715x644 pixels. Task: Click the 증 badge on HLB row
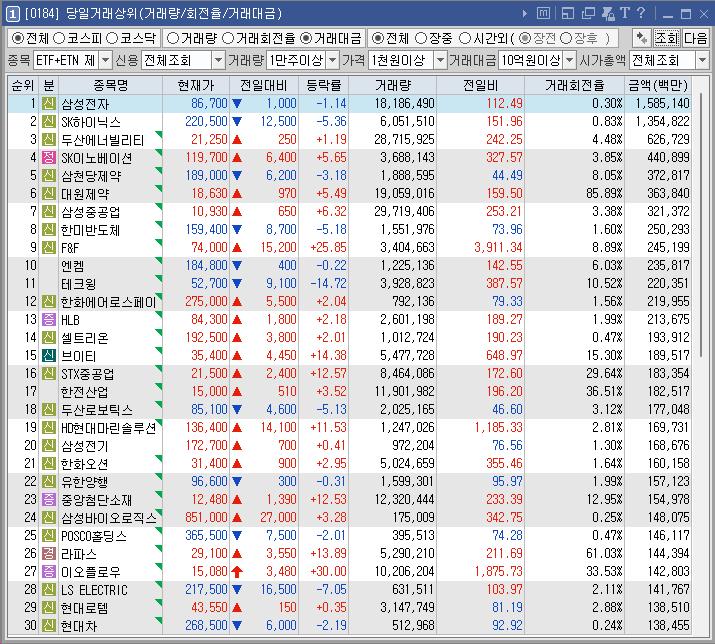point(49,319)
